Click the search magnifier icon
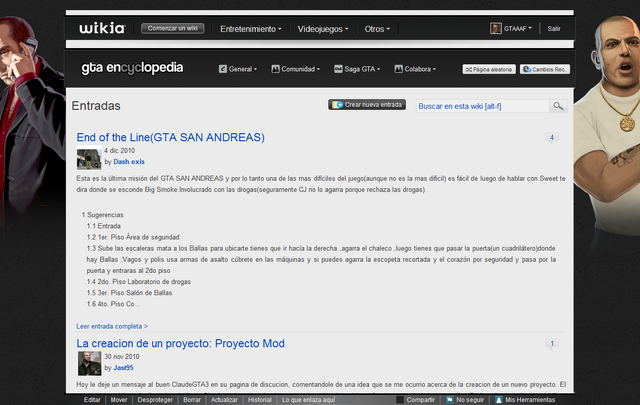Viewport: 640px width, 405px height. [x=558, y=106]
